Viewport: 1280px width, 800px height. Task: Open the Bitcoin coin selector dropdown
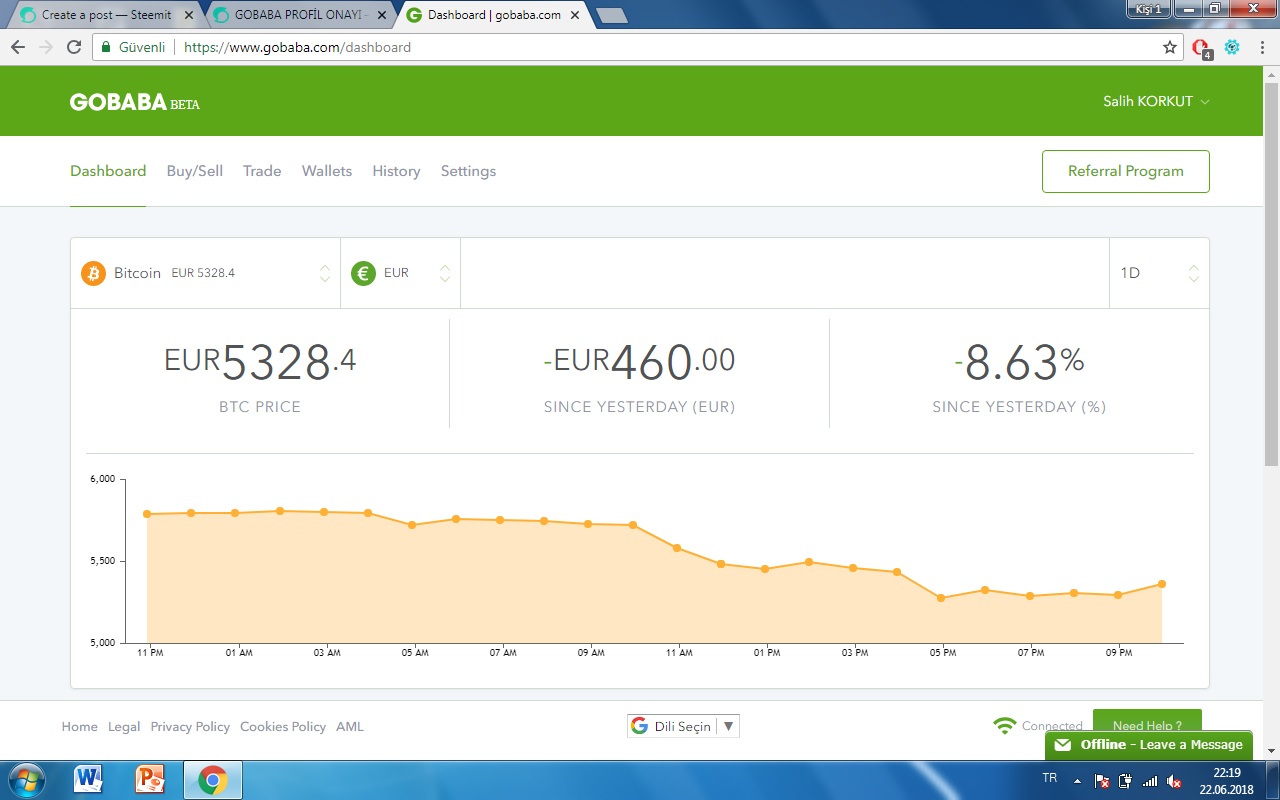[205, 273]
